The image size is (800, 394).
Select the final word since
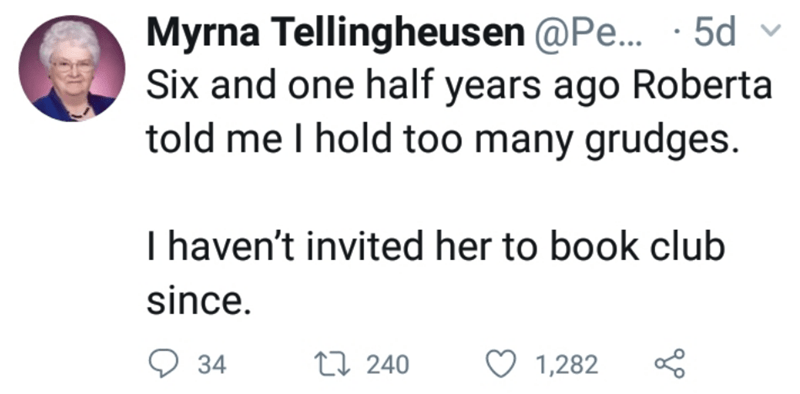pos(199,301)
